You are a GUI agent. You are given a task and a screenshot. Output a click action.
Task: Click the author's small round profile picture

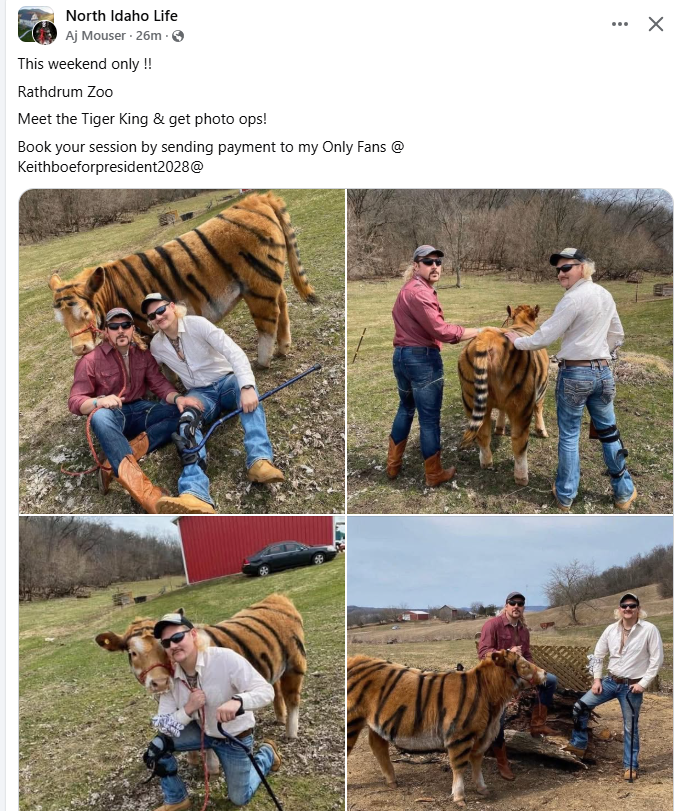[45, 33]
